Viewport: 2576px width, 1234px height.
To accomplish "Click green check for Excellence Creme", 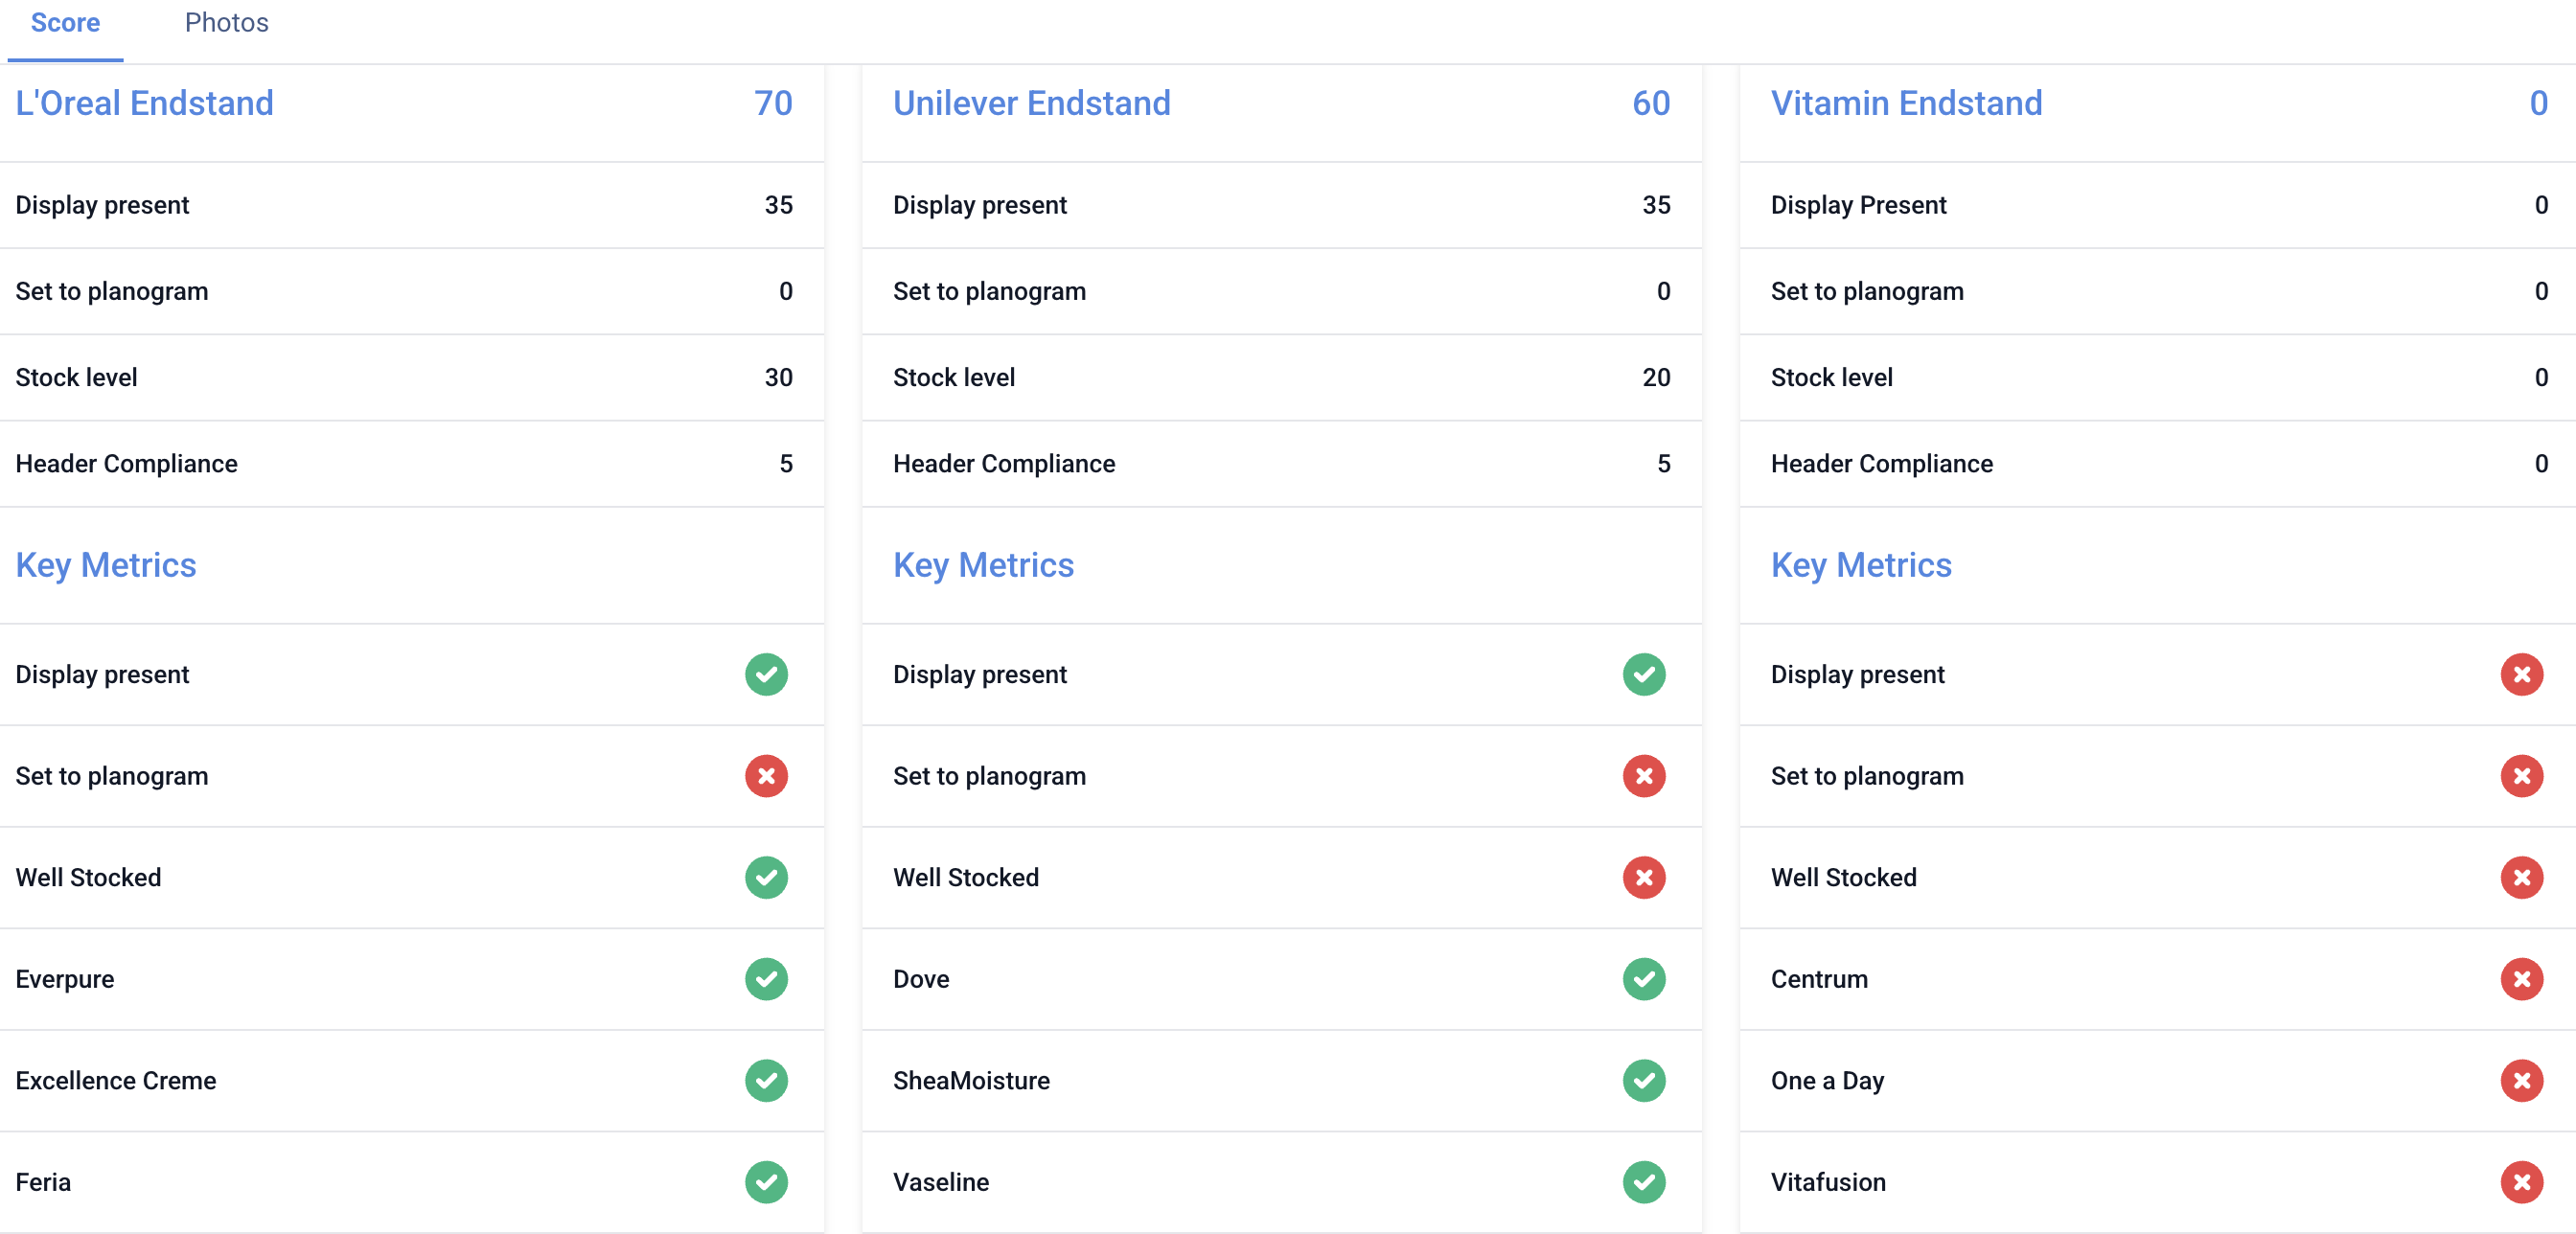I will coord(766,1080).
